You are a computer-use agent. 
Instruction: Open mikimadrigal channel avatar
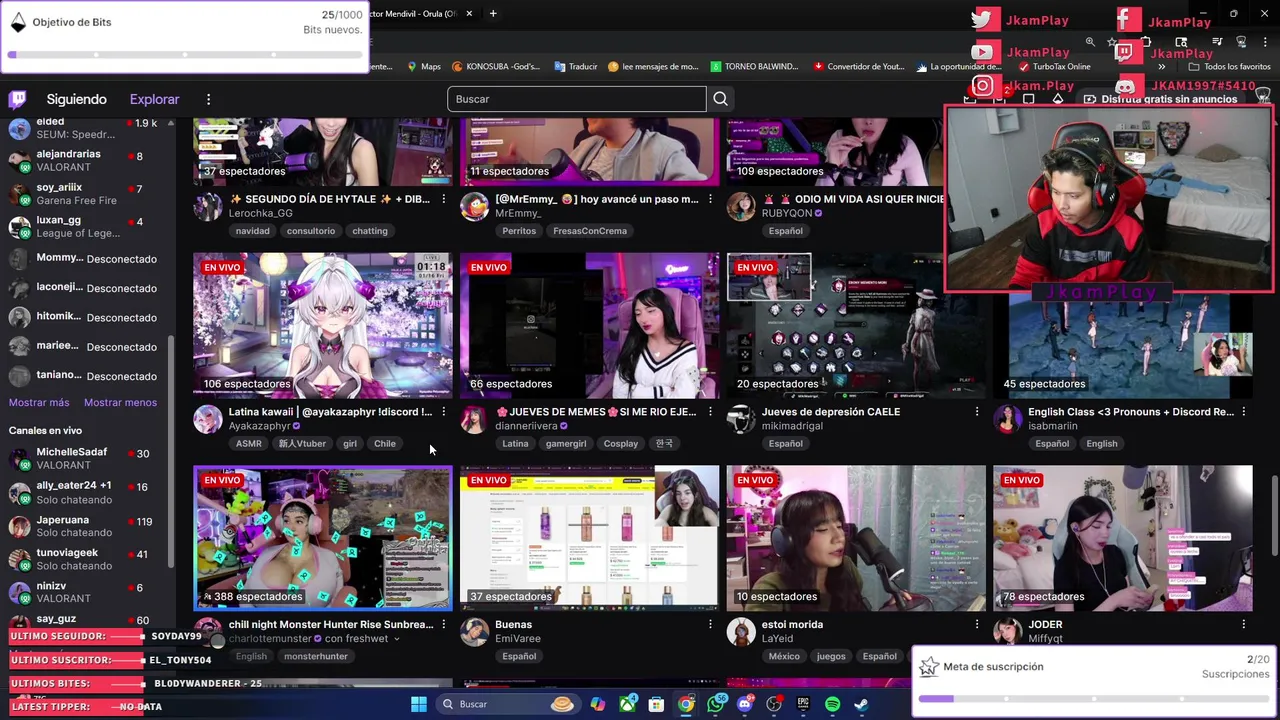click(x=741, y=419)
